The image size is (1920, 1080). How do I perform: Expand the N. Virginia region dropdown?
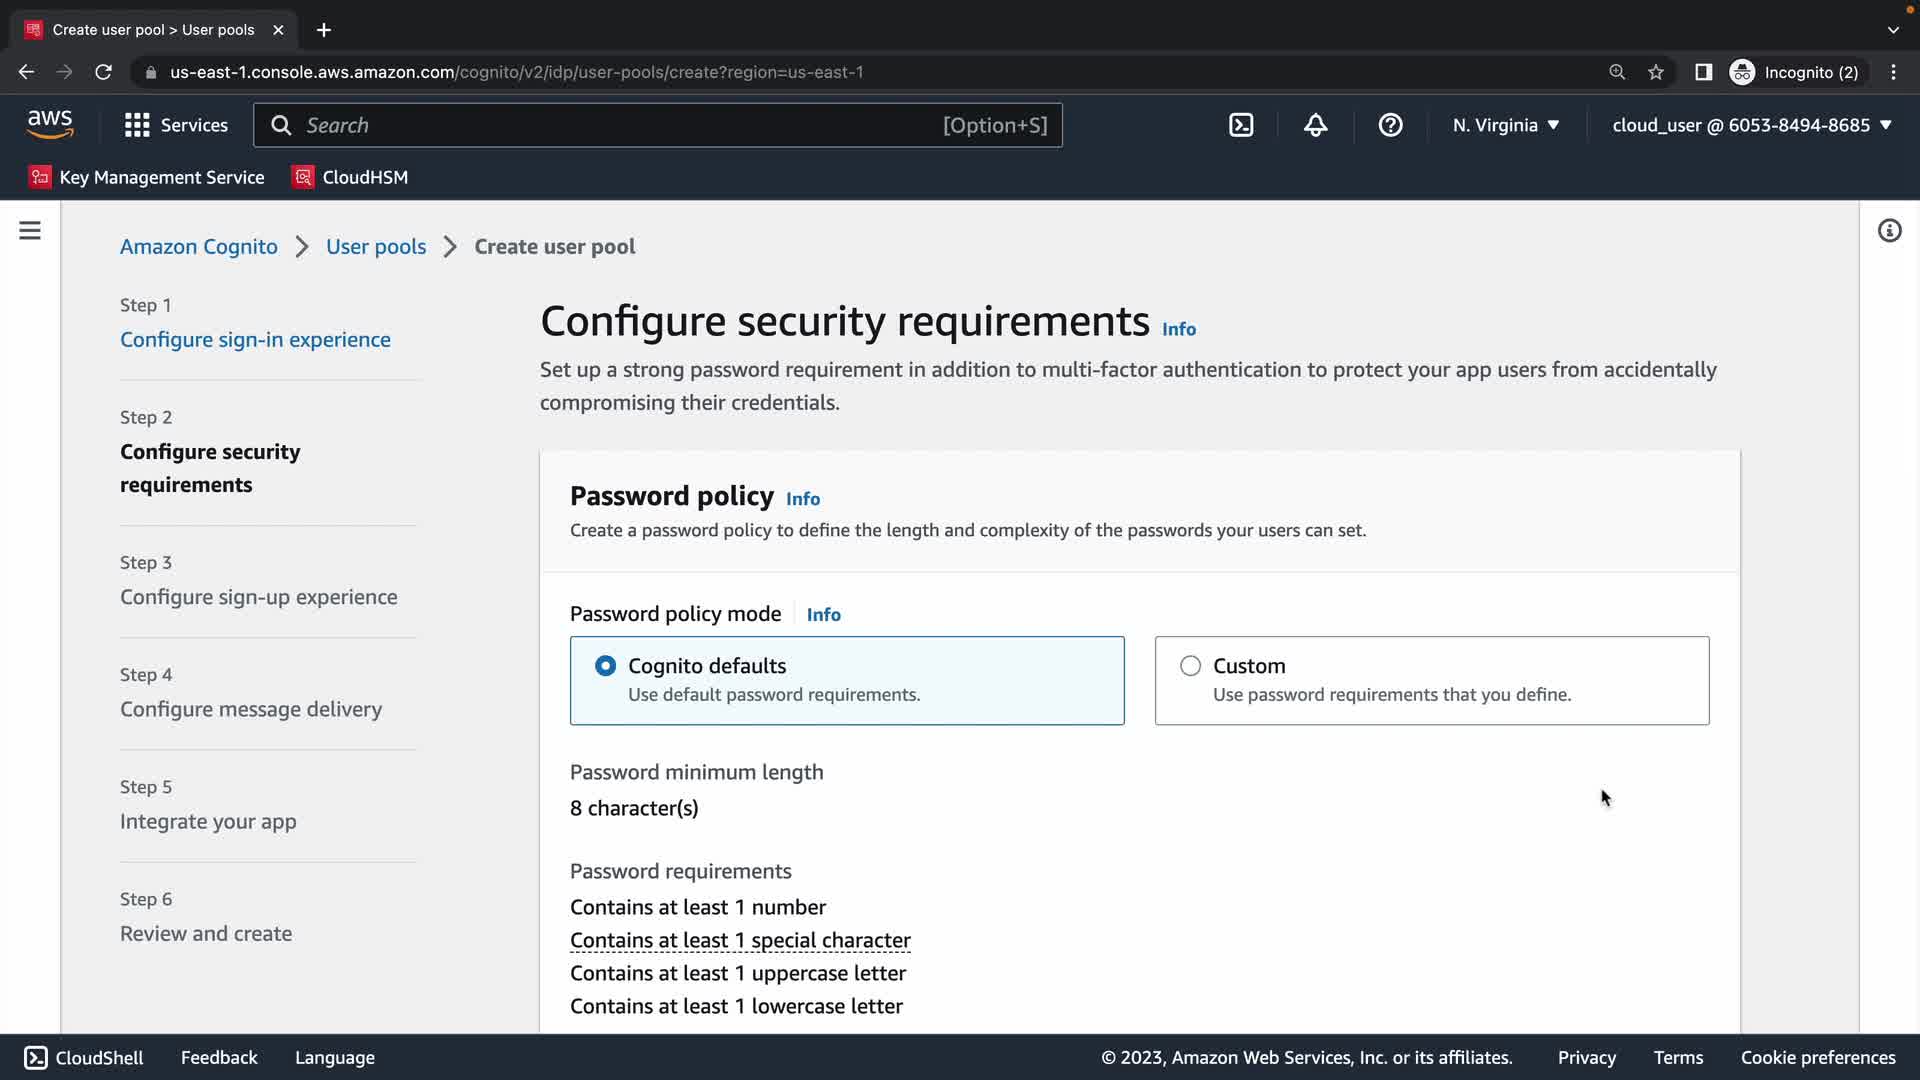point(1506,125)
